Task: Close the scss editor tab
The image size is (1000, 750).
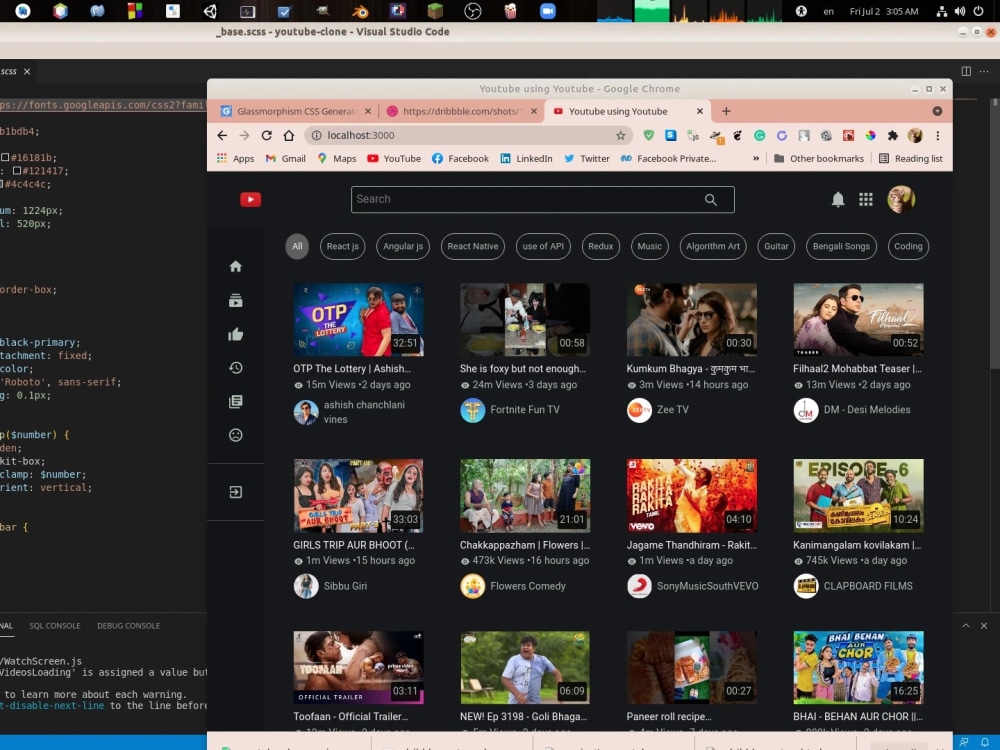Action: click(x=27, y=71)
